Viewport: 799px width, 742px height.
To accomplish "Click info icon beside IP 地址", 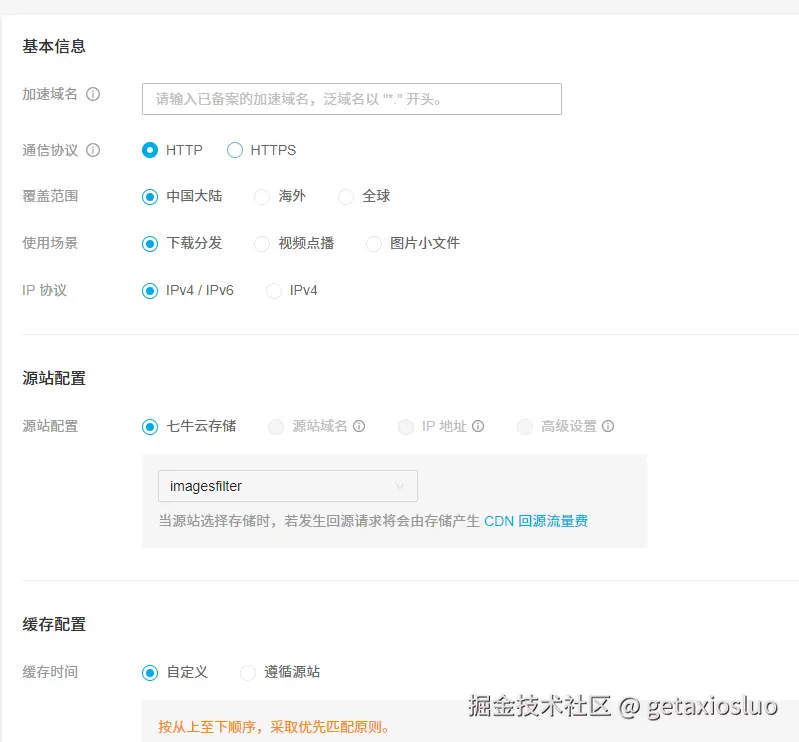I will (477, 426).
